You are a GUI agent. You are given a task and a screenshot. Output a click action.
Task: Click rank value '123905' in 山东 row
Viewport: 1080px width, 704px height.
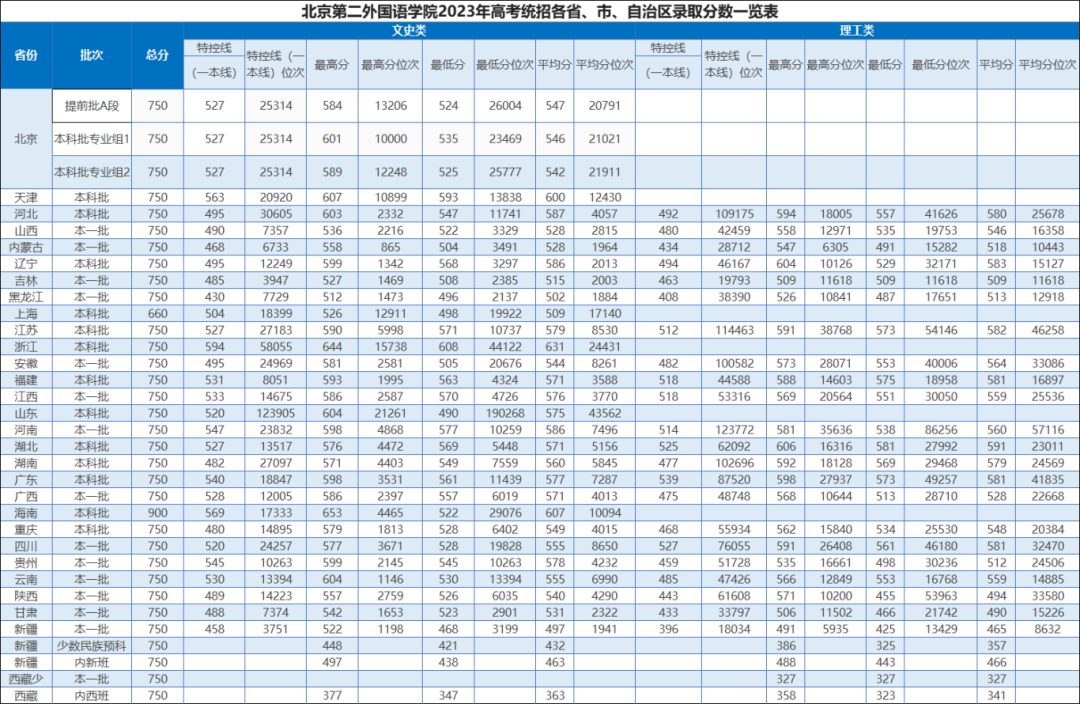(276, 413)
